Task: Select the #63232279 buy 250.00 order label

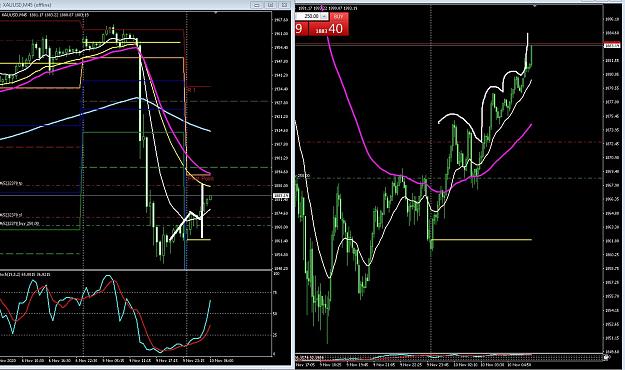Action: [x=20, y=224]
